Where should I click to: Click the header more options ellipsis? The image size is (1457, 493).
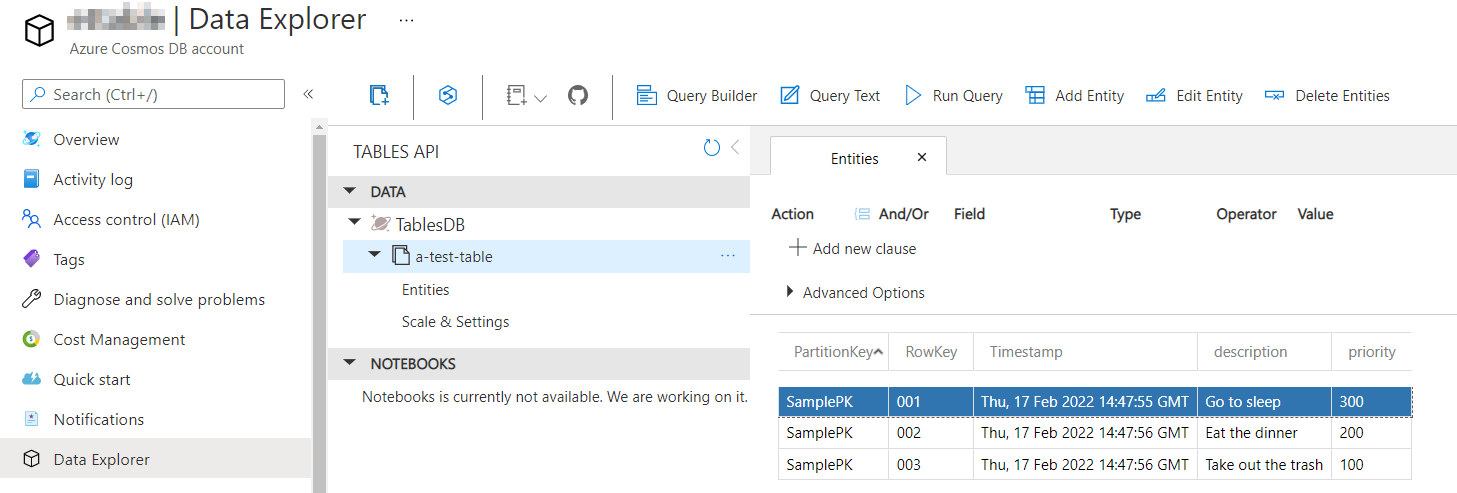[406, 19]
